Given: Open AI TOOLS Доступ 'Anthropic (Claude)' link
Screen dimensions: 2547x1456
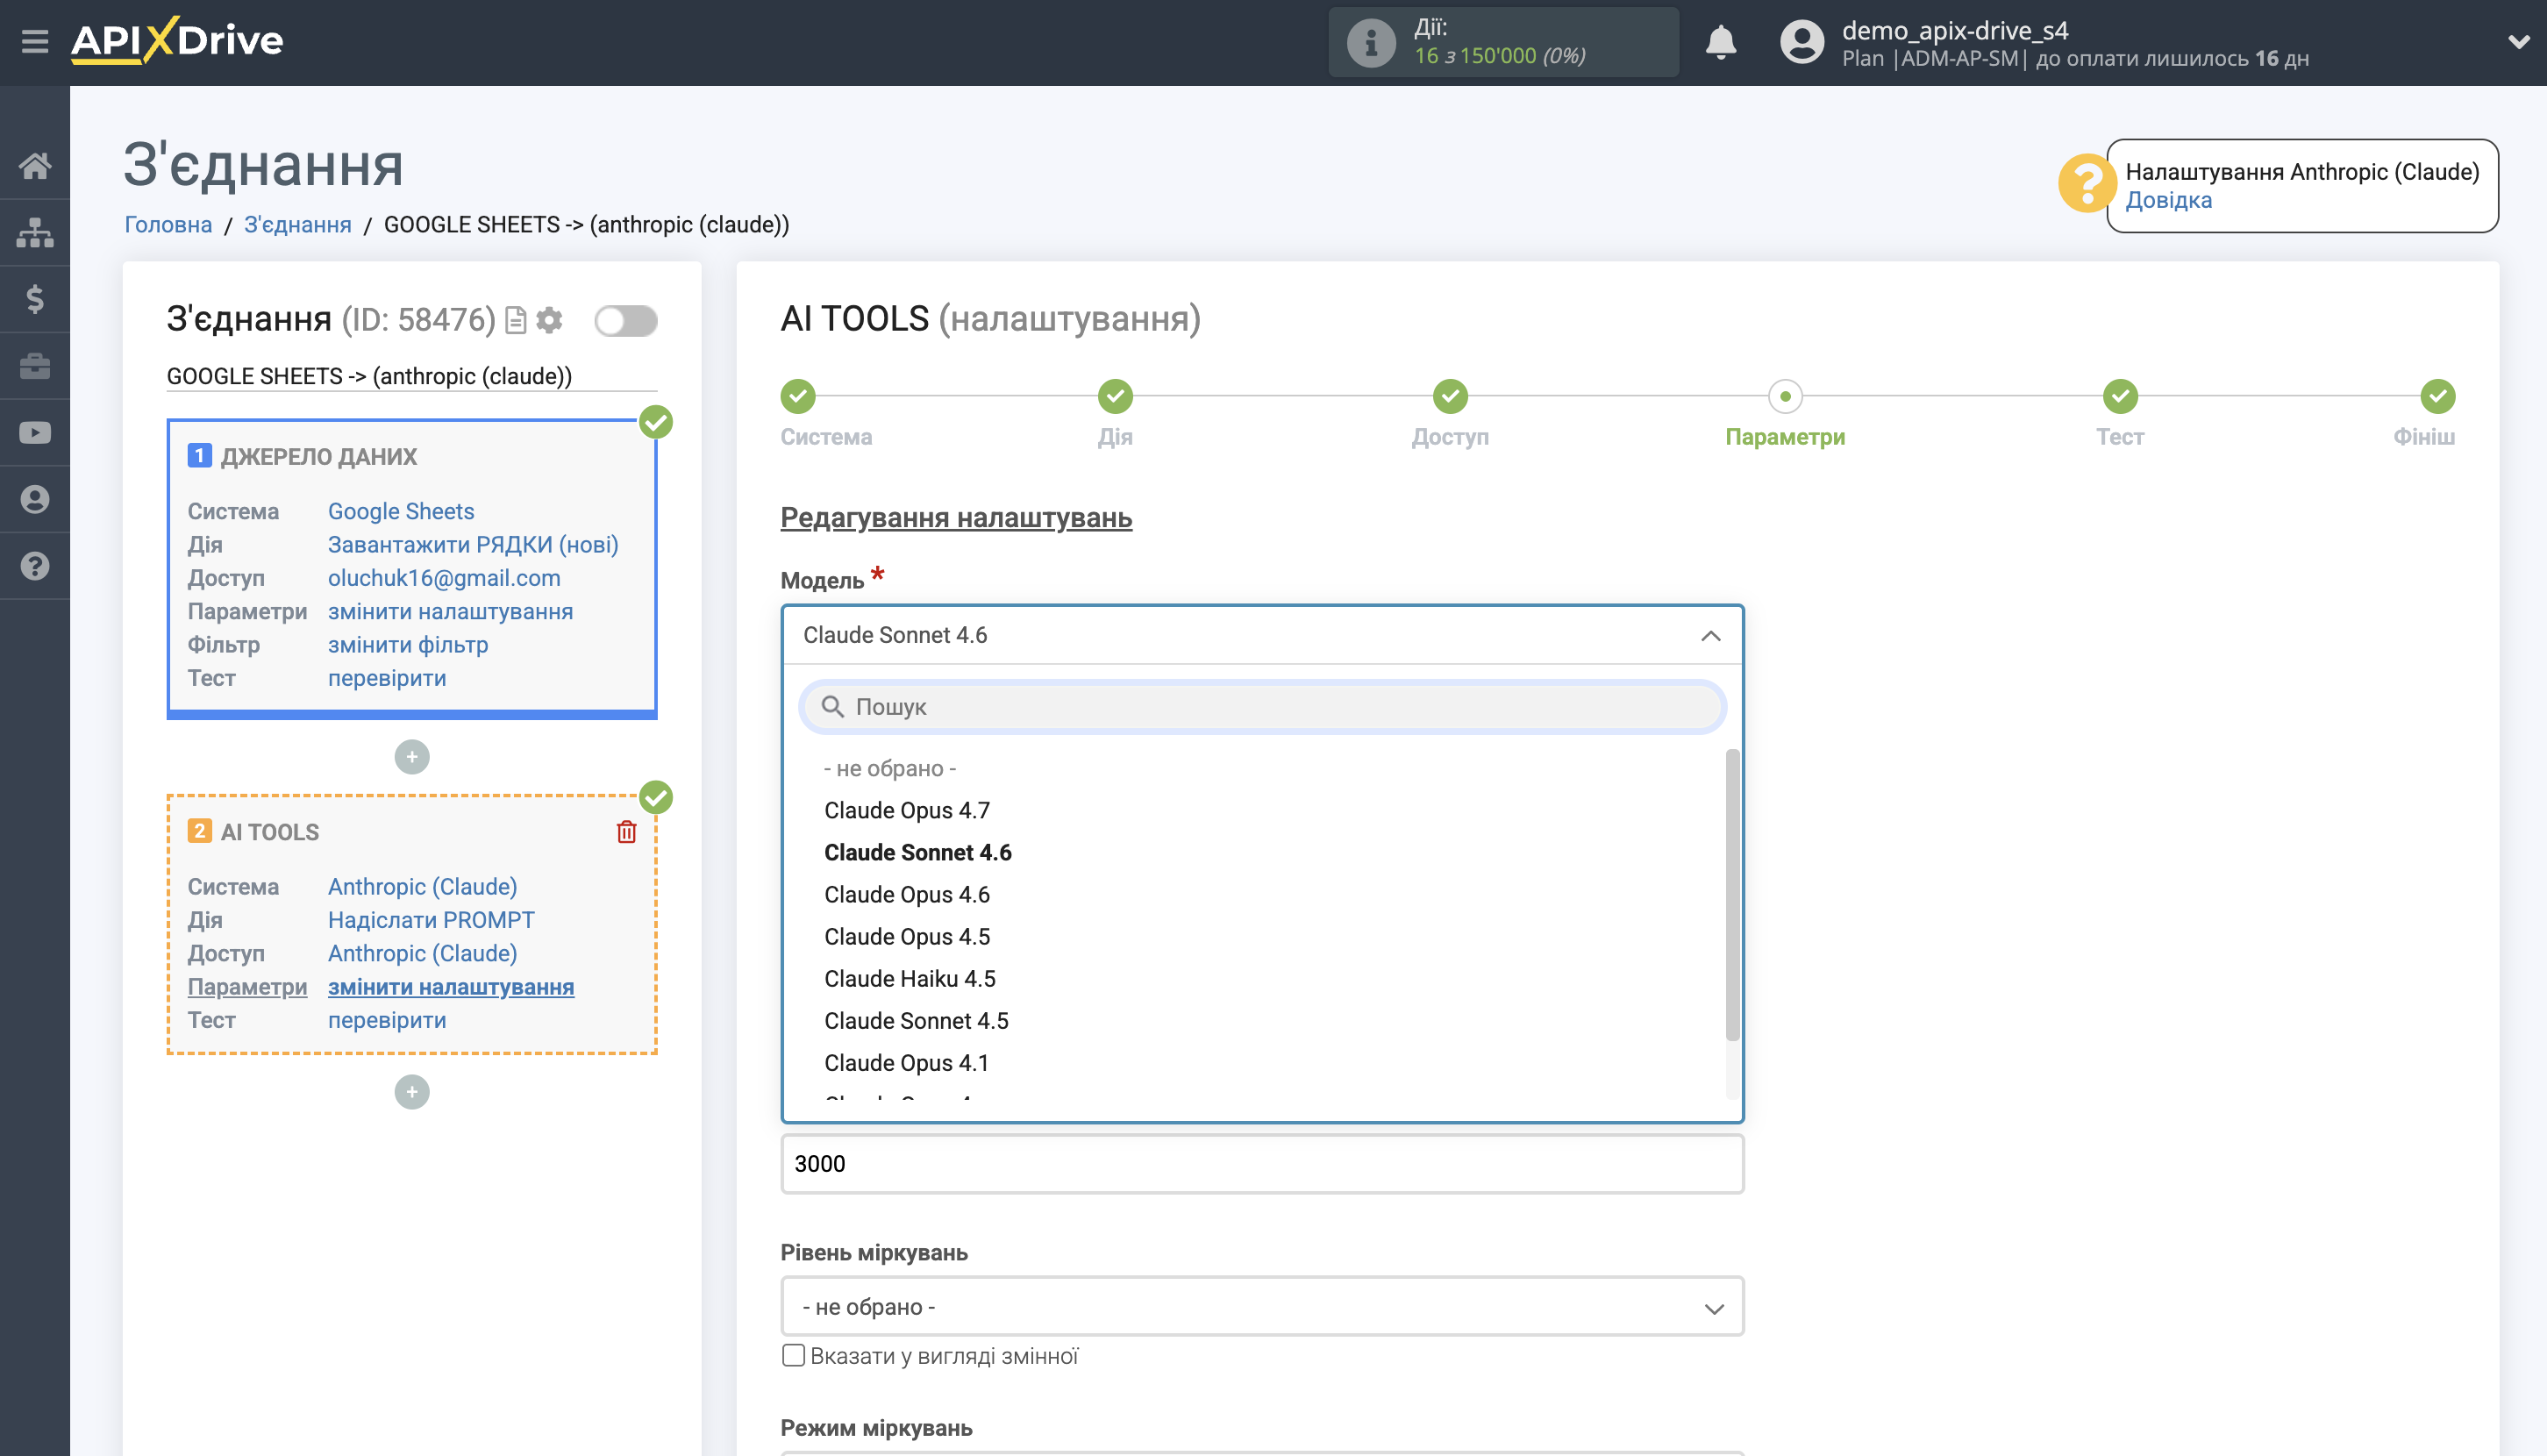Looking at the screenshot, I should (422, 953).
